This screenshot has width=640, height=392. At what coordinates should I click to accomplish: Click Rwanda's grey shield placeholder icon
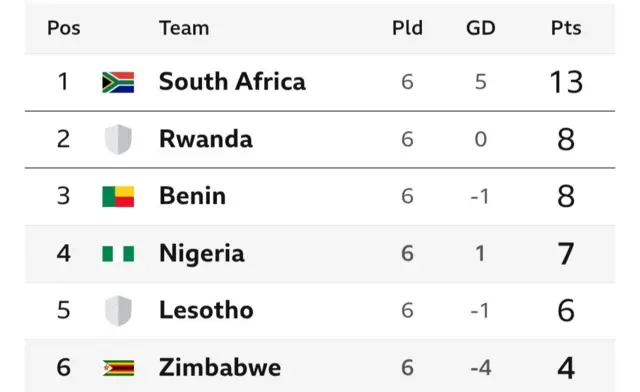(x=118, y=139)
